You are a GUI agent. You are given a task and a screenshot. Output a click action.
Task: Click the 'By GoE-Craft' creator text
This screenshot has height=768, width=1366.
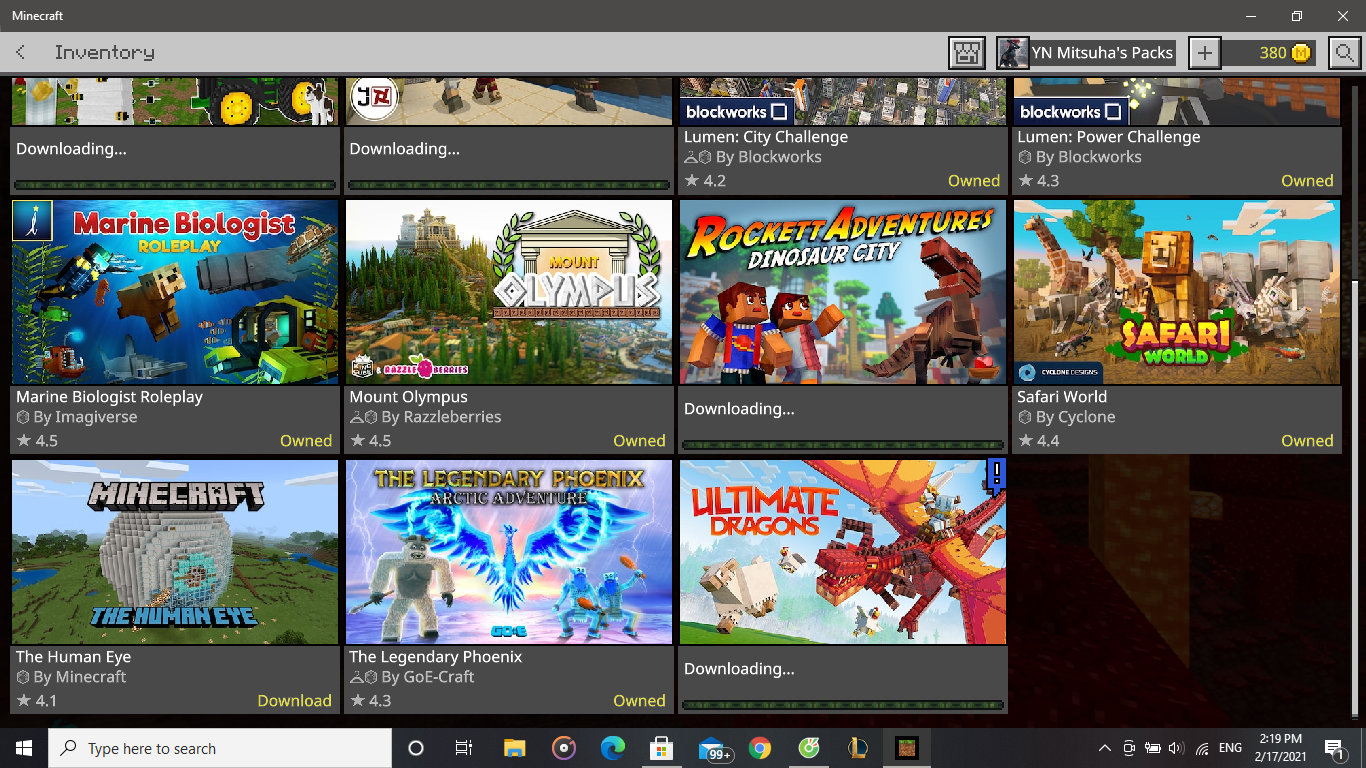click(x=428, y=677)
